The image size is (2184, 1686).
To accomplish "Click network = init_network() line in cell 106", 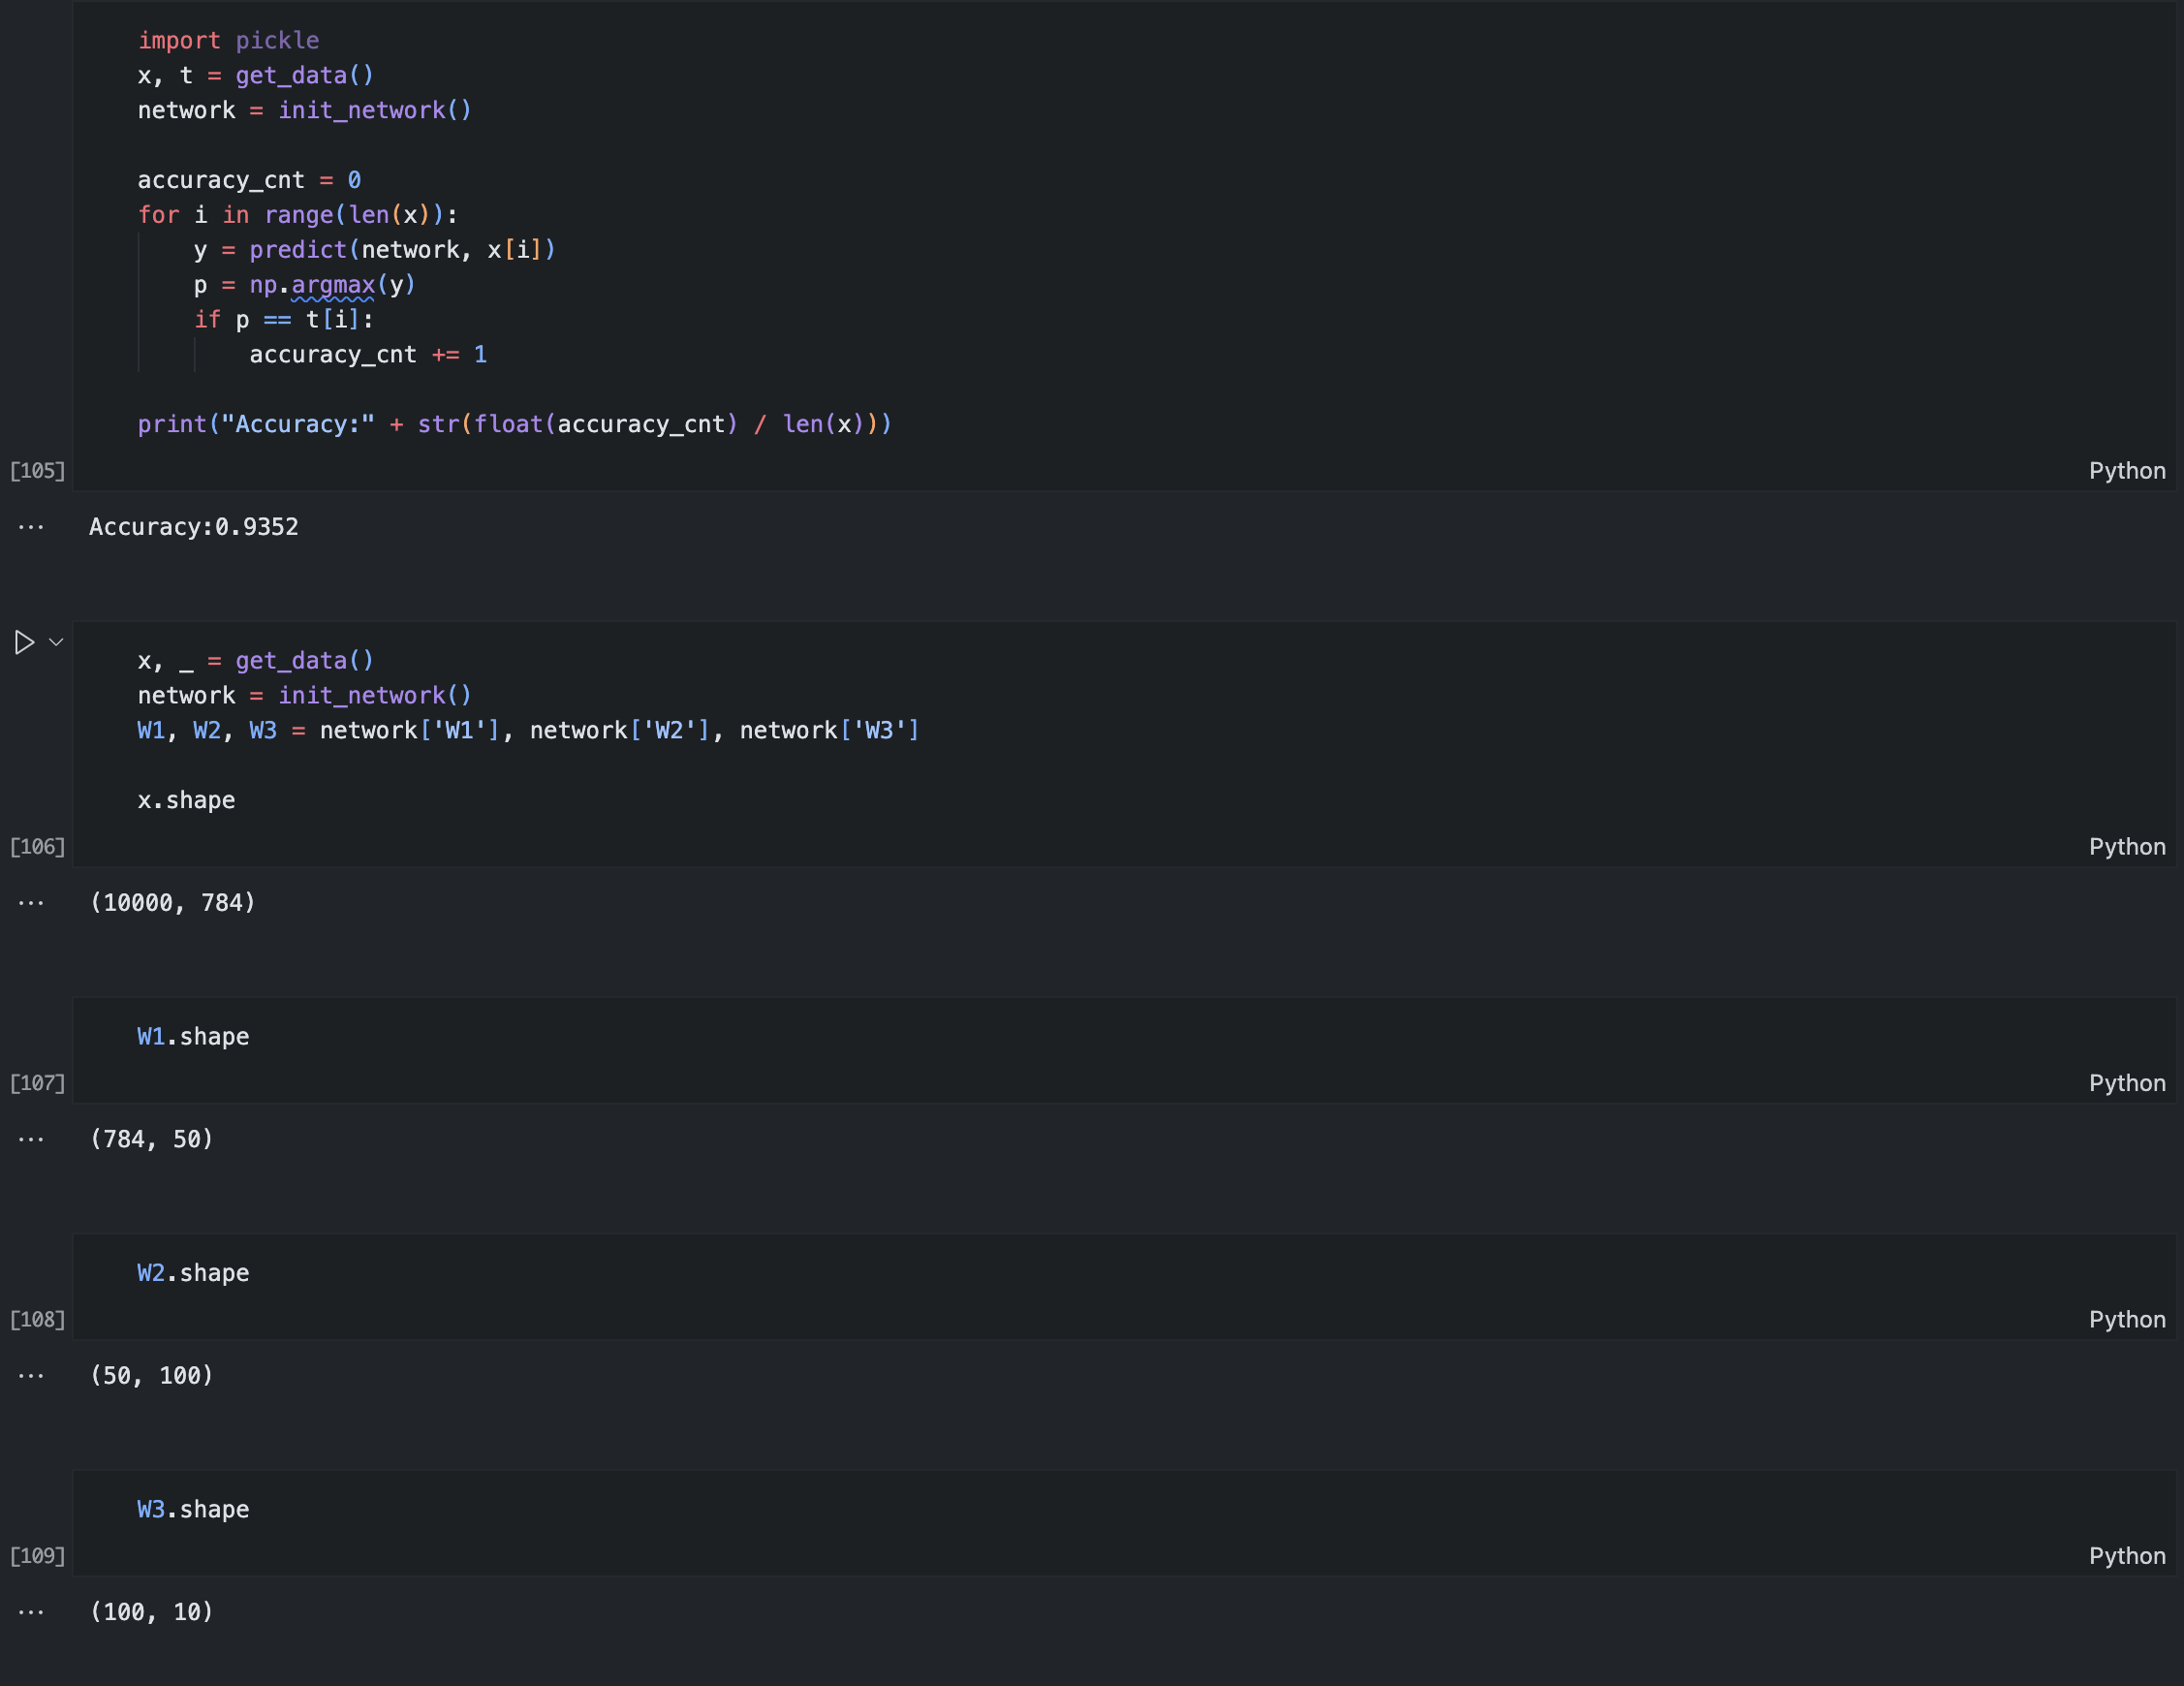I will tap(305, 696).
